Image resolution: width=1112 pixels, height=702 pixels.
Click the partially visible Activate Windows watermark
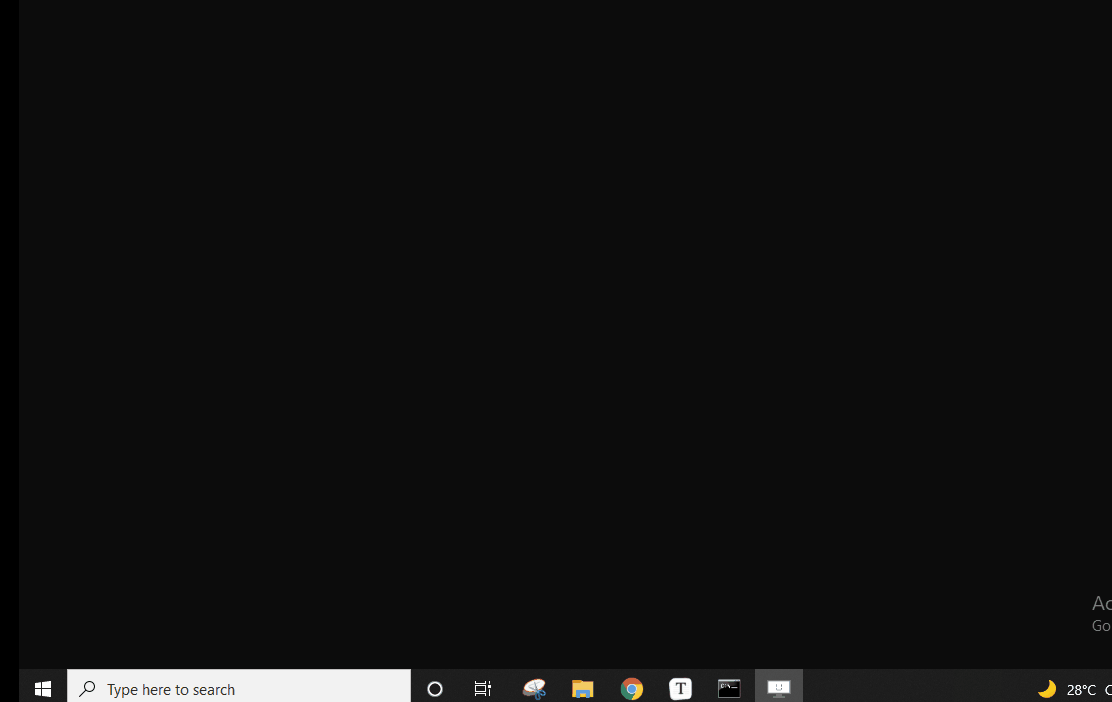[x=1101, y=603]
